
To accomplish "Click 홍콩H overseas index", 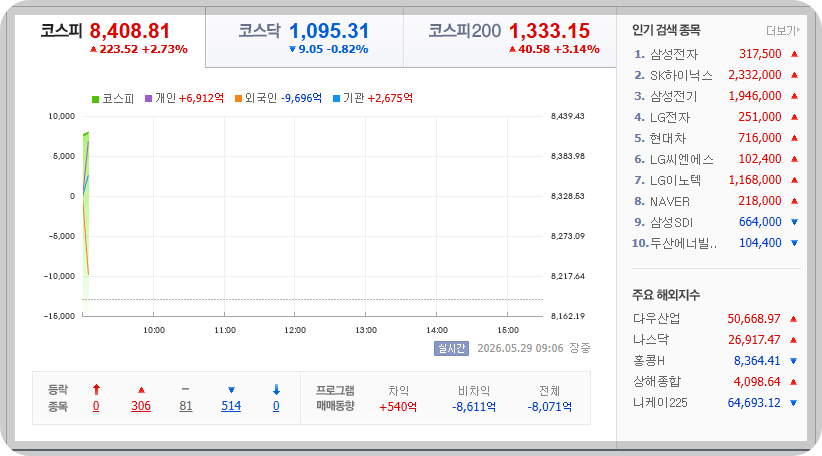I will coord(649,361).
